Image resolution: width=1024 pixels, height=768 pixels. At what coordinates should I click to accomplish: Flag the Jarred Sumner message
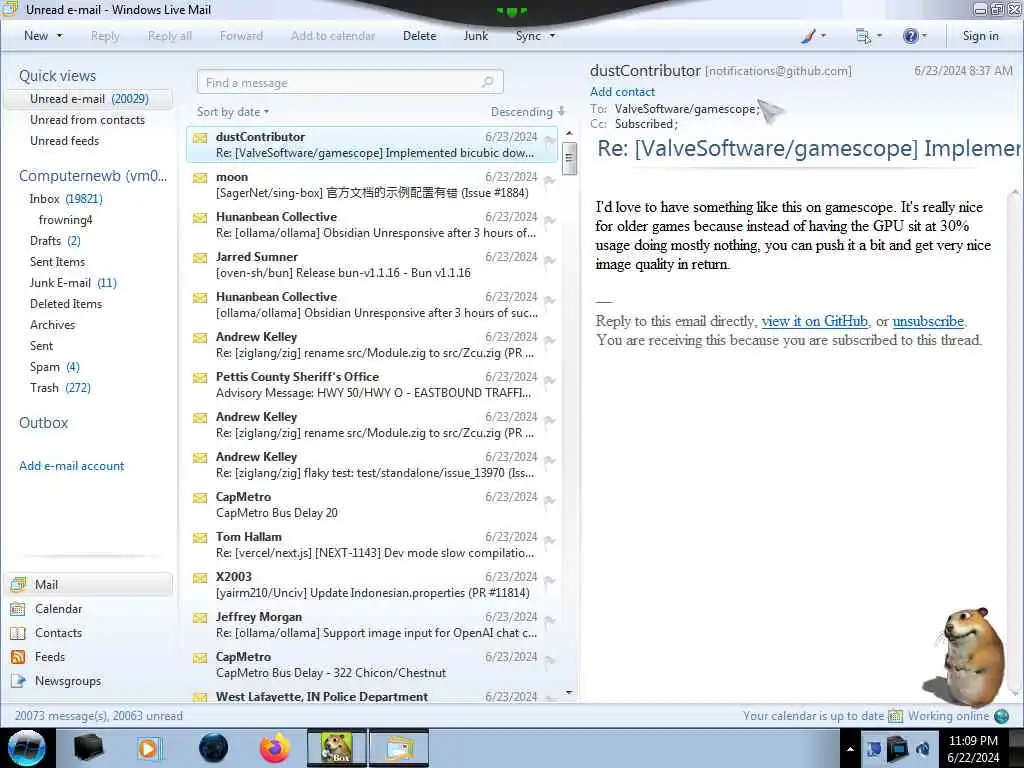pyautogui.click(x=550, y=260)
